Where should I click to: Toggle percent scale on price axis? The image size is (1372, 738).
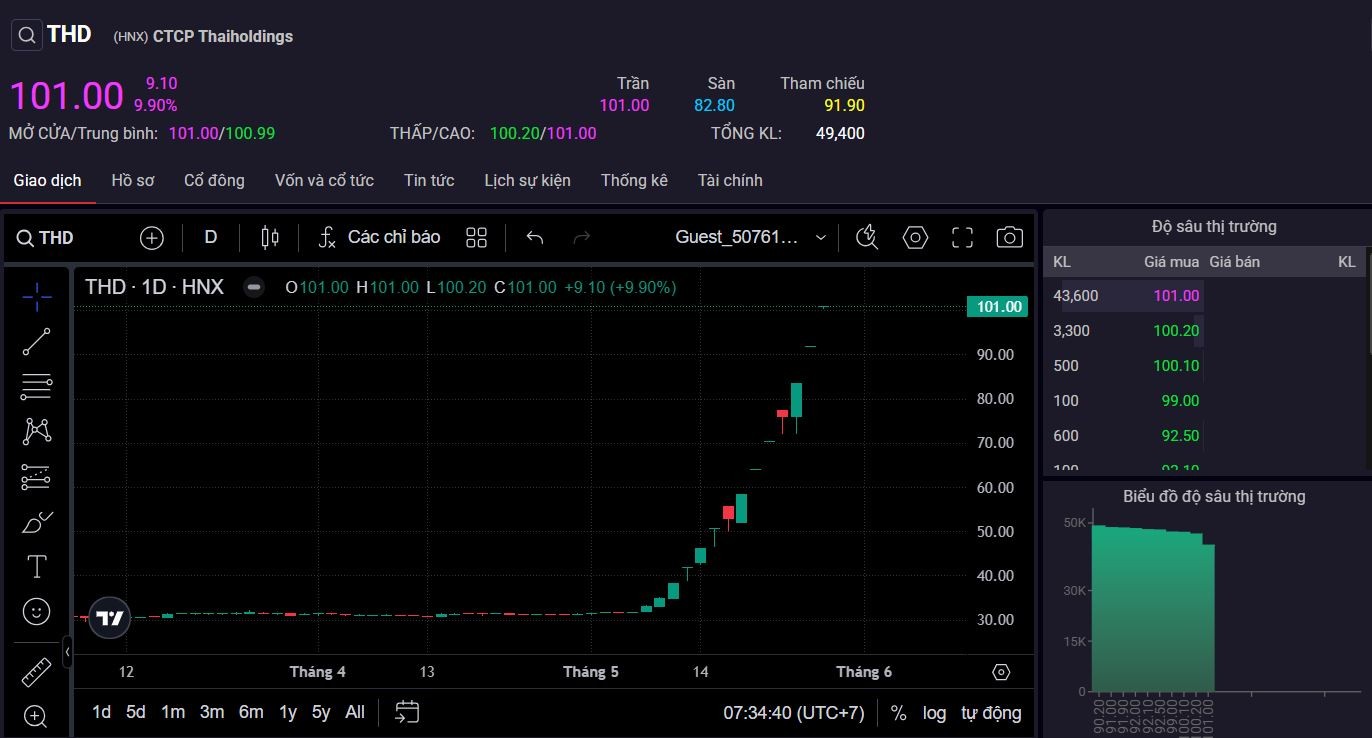coord(899,713)
